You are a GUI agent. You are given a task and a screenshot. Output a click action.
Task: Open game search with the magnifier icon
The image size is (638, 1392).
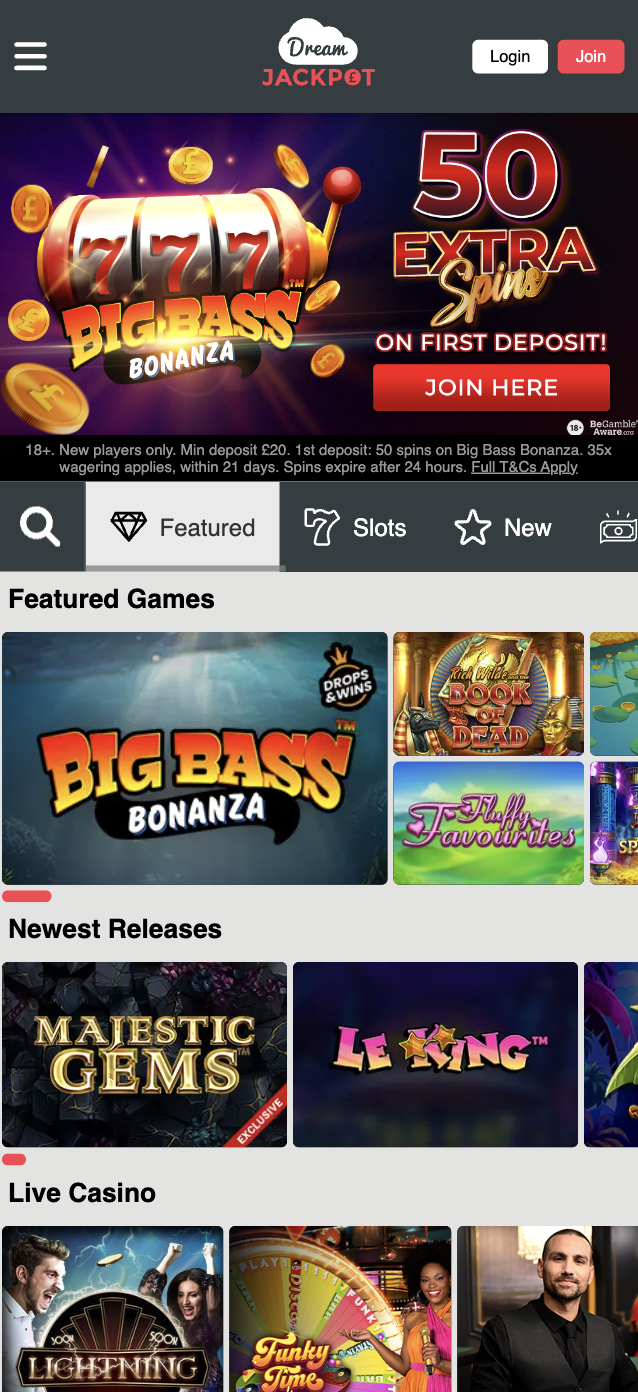click(40, 526)
